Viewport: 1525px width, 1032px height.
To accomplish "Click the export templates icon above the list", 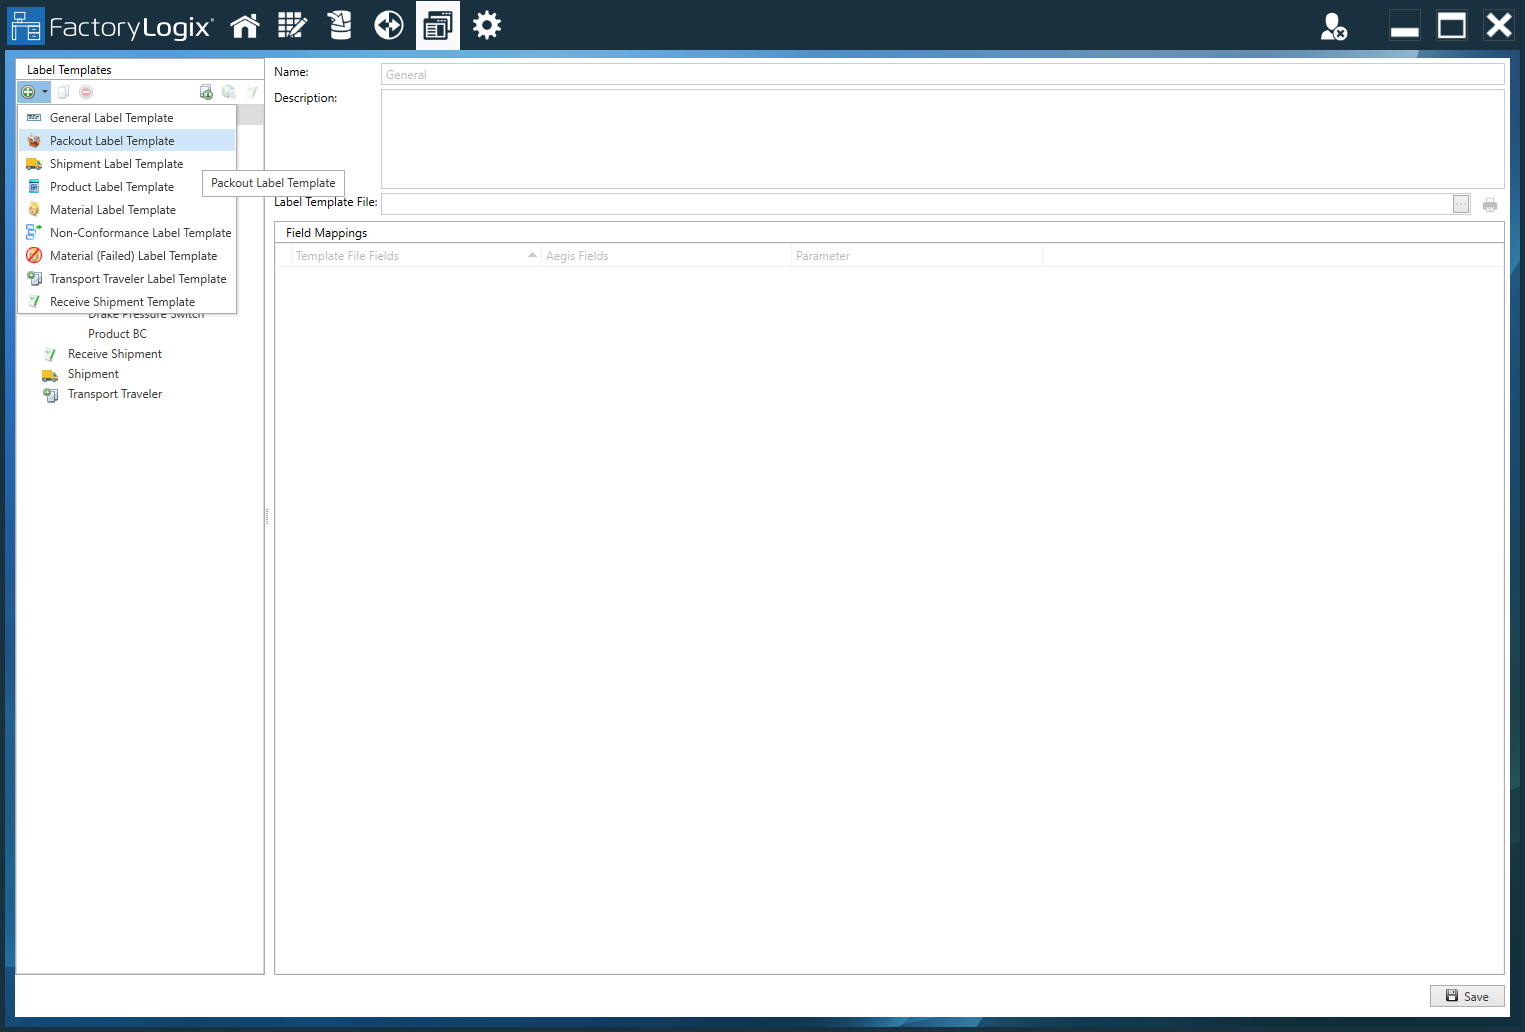I will coord(206,91).
